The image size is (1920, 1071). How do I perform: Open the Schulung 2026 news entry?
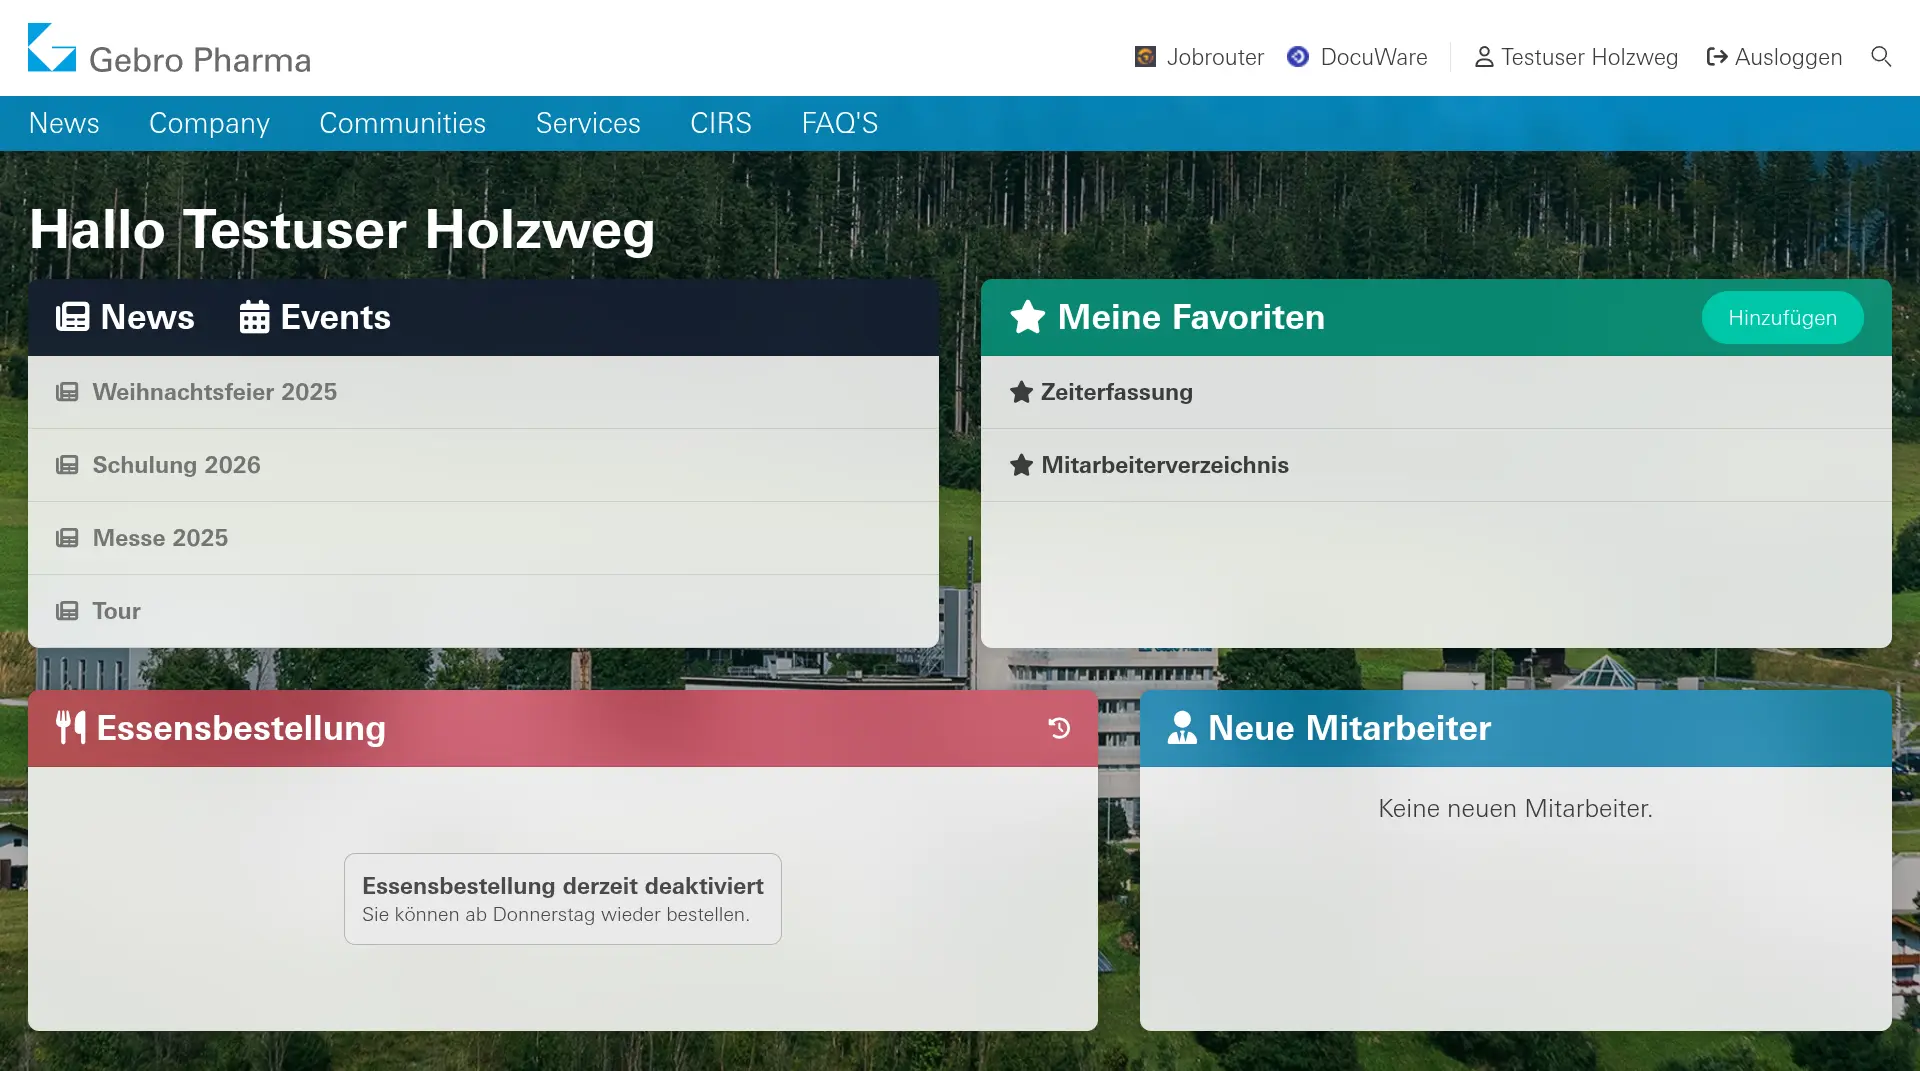176,465
